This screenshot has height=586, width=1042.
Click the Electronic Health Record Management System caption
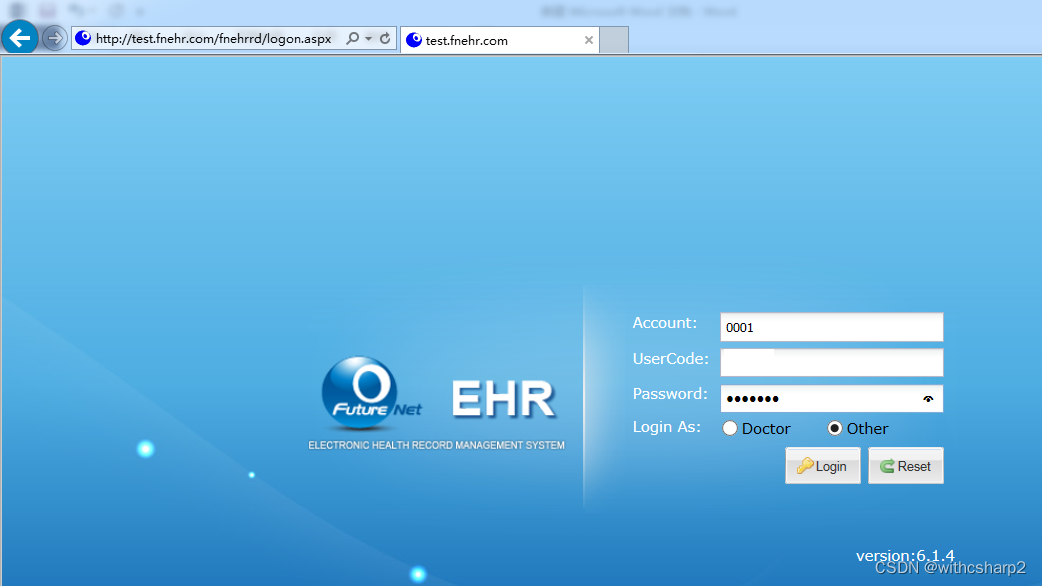pos(437,445)
